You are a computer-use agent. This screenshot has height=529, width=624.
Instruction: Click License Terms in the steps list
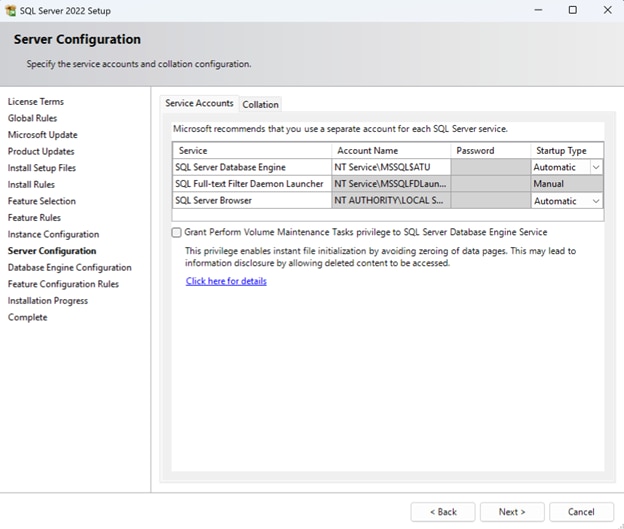coord(35,102)
